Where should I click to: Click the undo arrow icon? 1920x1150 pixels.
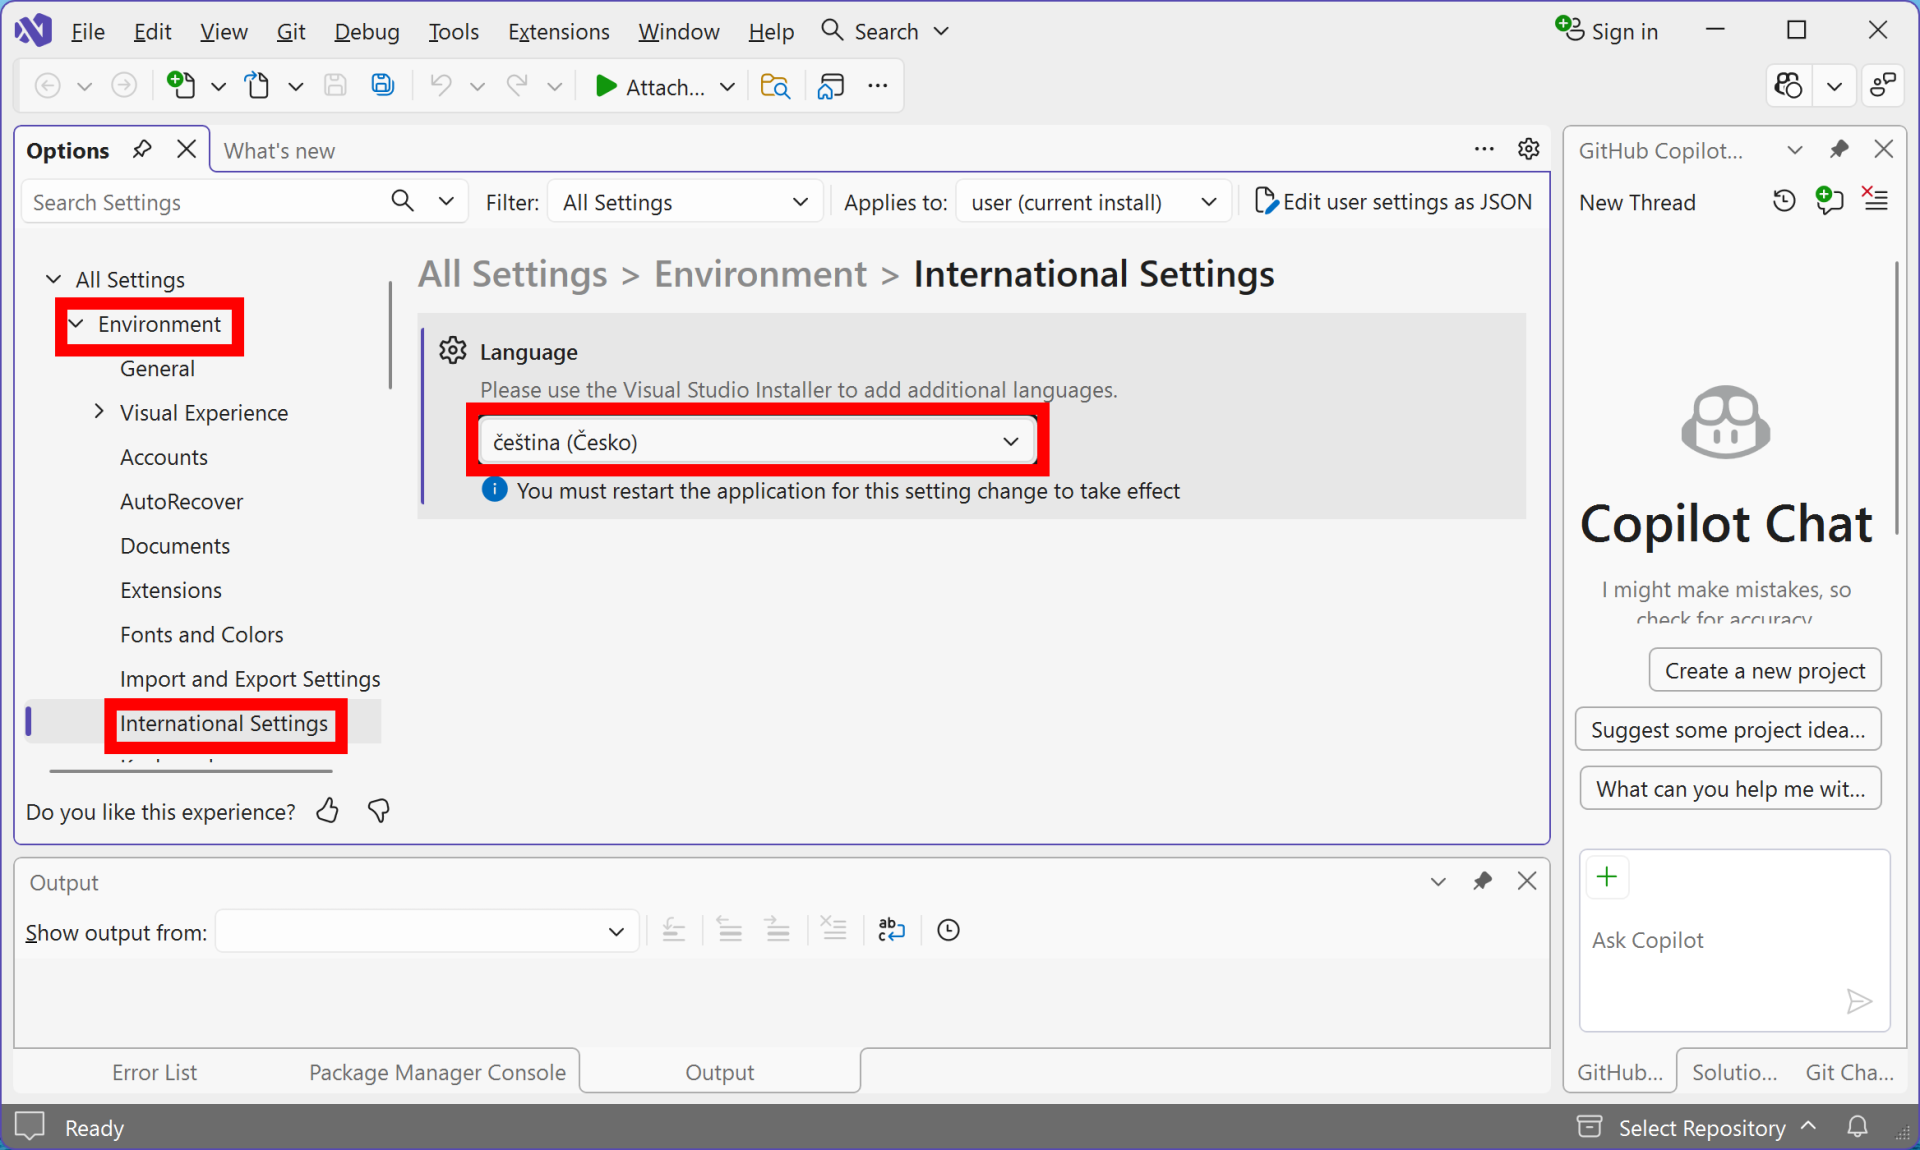[440, 86]
